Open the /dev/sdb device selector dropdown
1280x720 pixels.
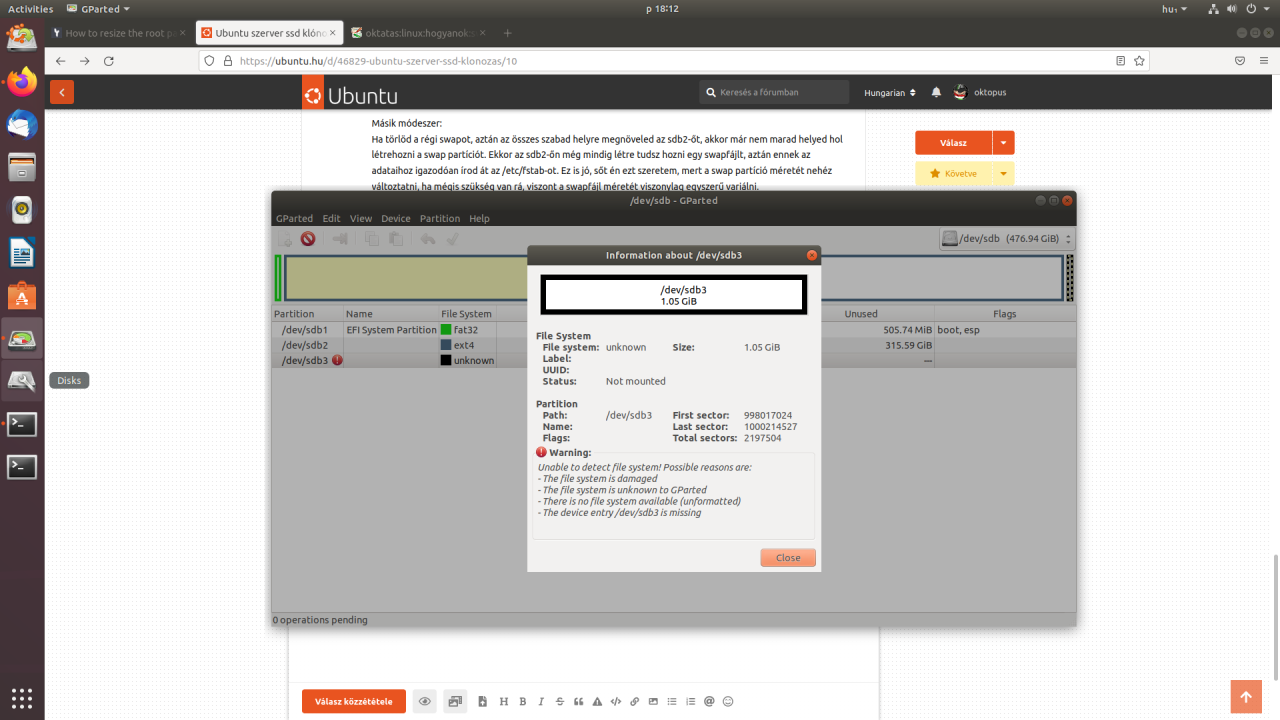pyautogui.click(x=1007, y=239)
